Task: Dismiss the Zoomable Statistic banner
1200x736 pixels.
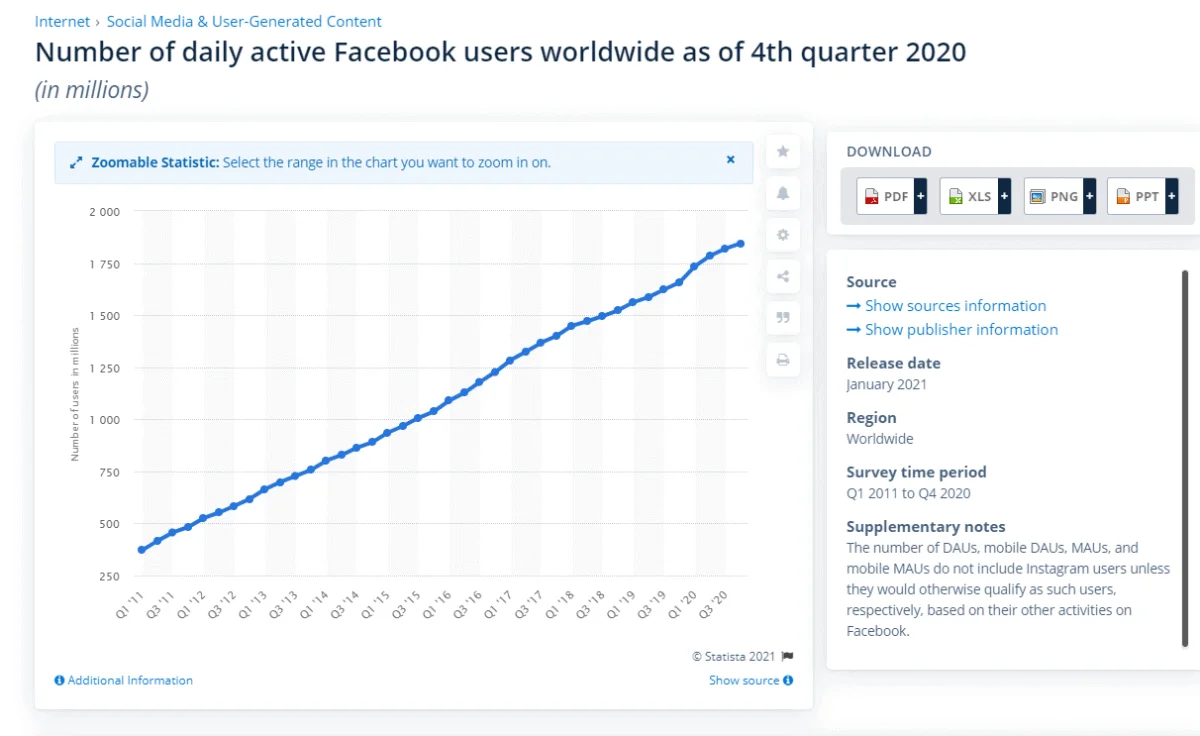Action: pyautogui.click(x=731, y=160)
